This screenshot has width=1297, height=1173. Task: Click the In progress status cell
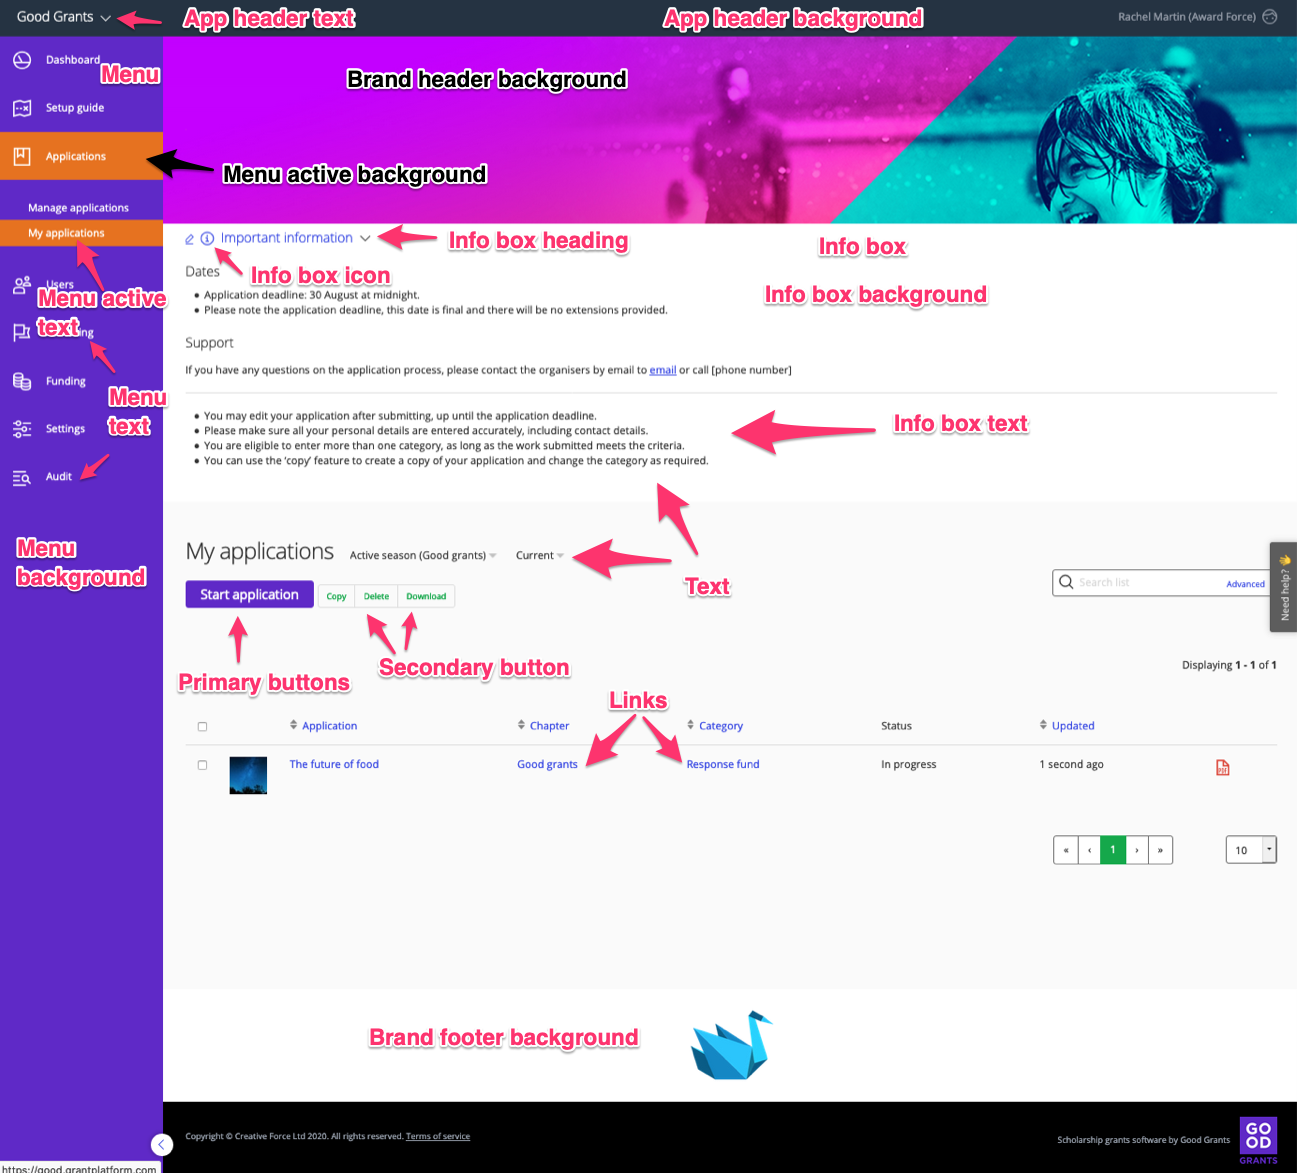point(909,765)
